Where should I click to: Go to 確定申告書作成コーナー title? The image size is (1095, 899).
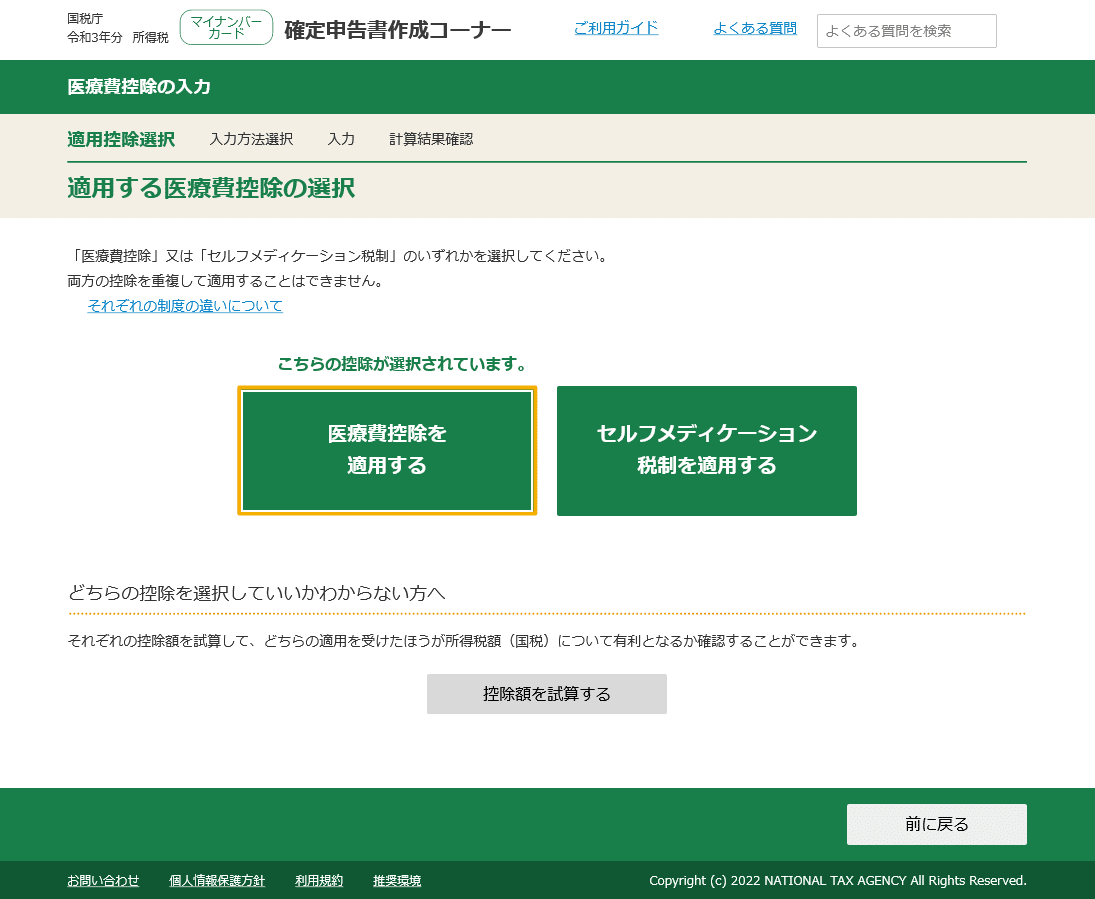click(396, 29)
